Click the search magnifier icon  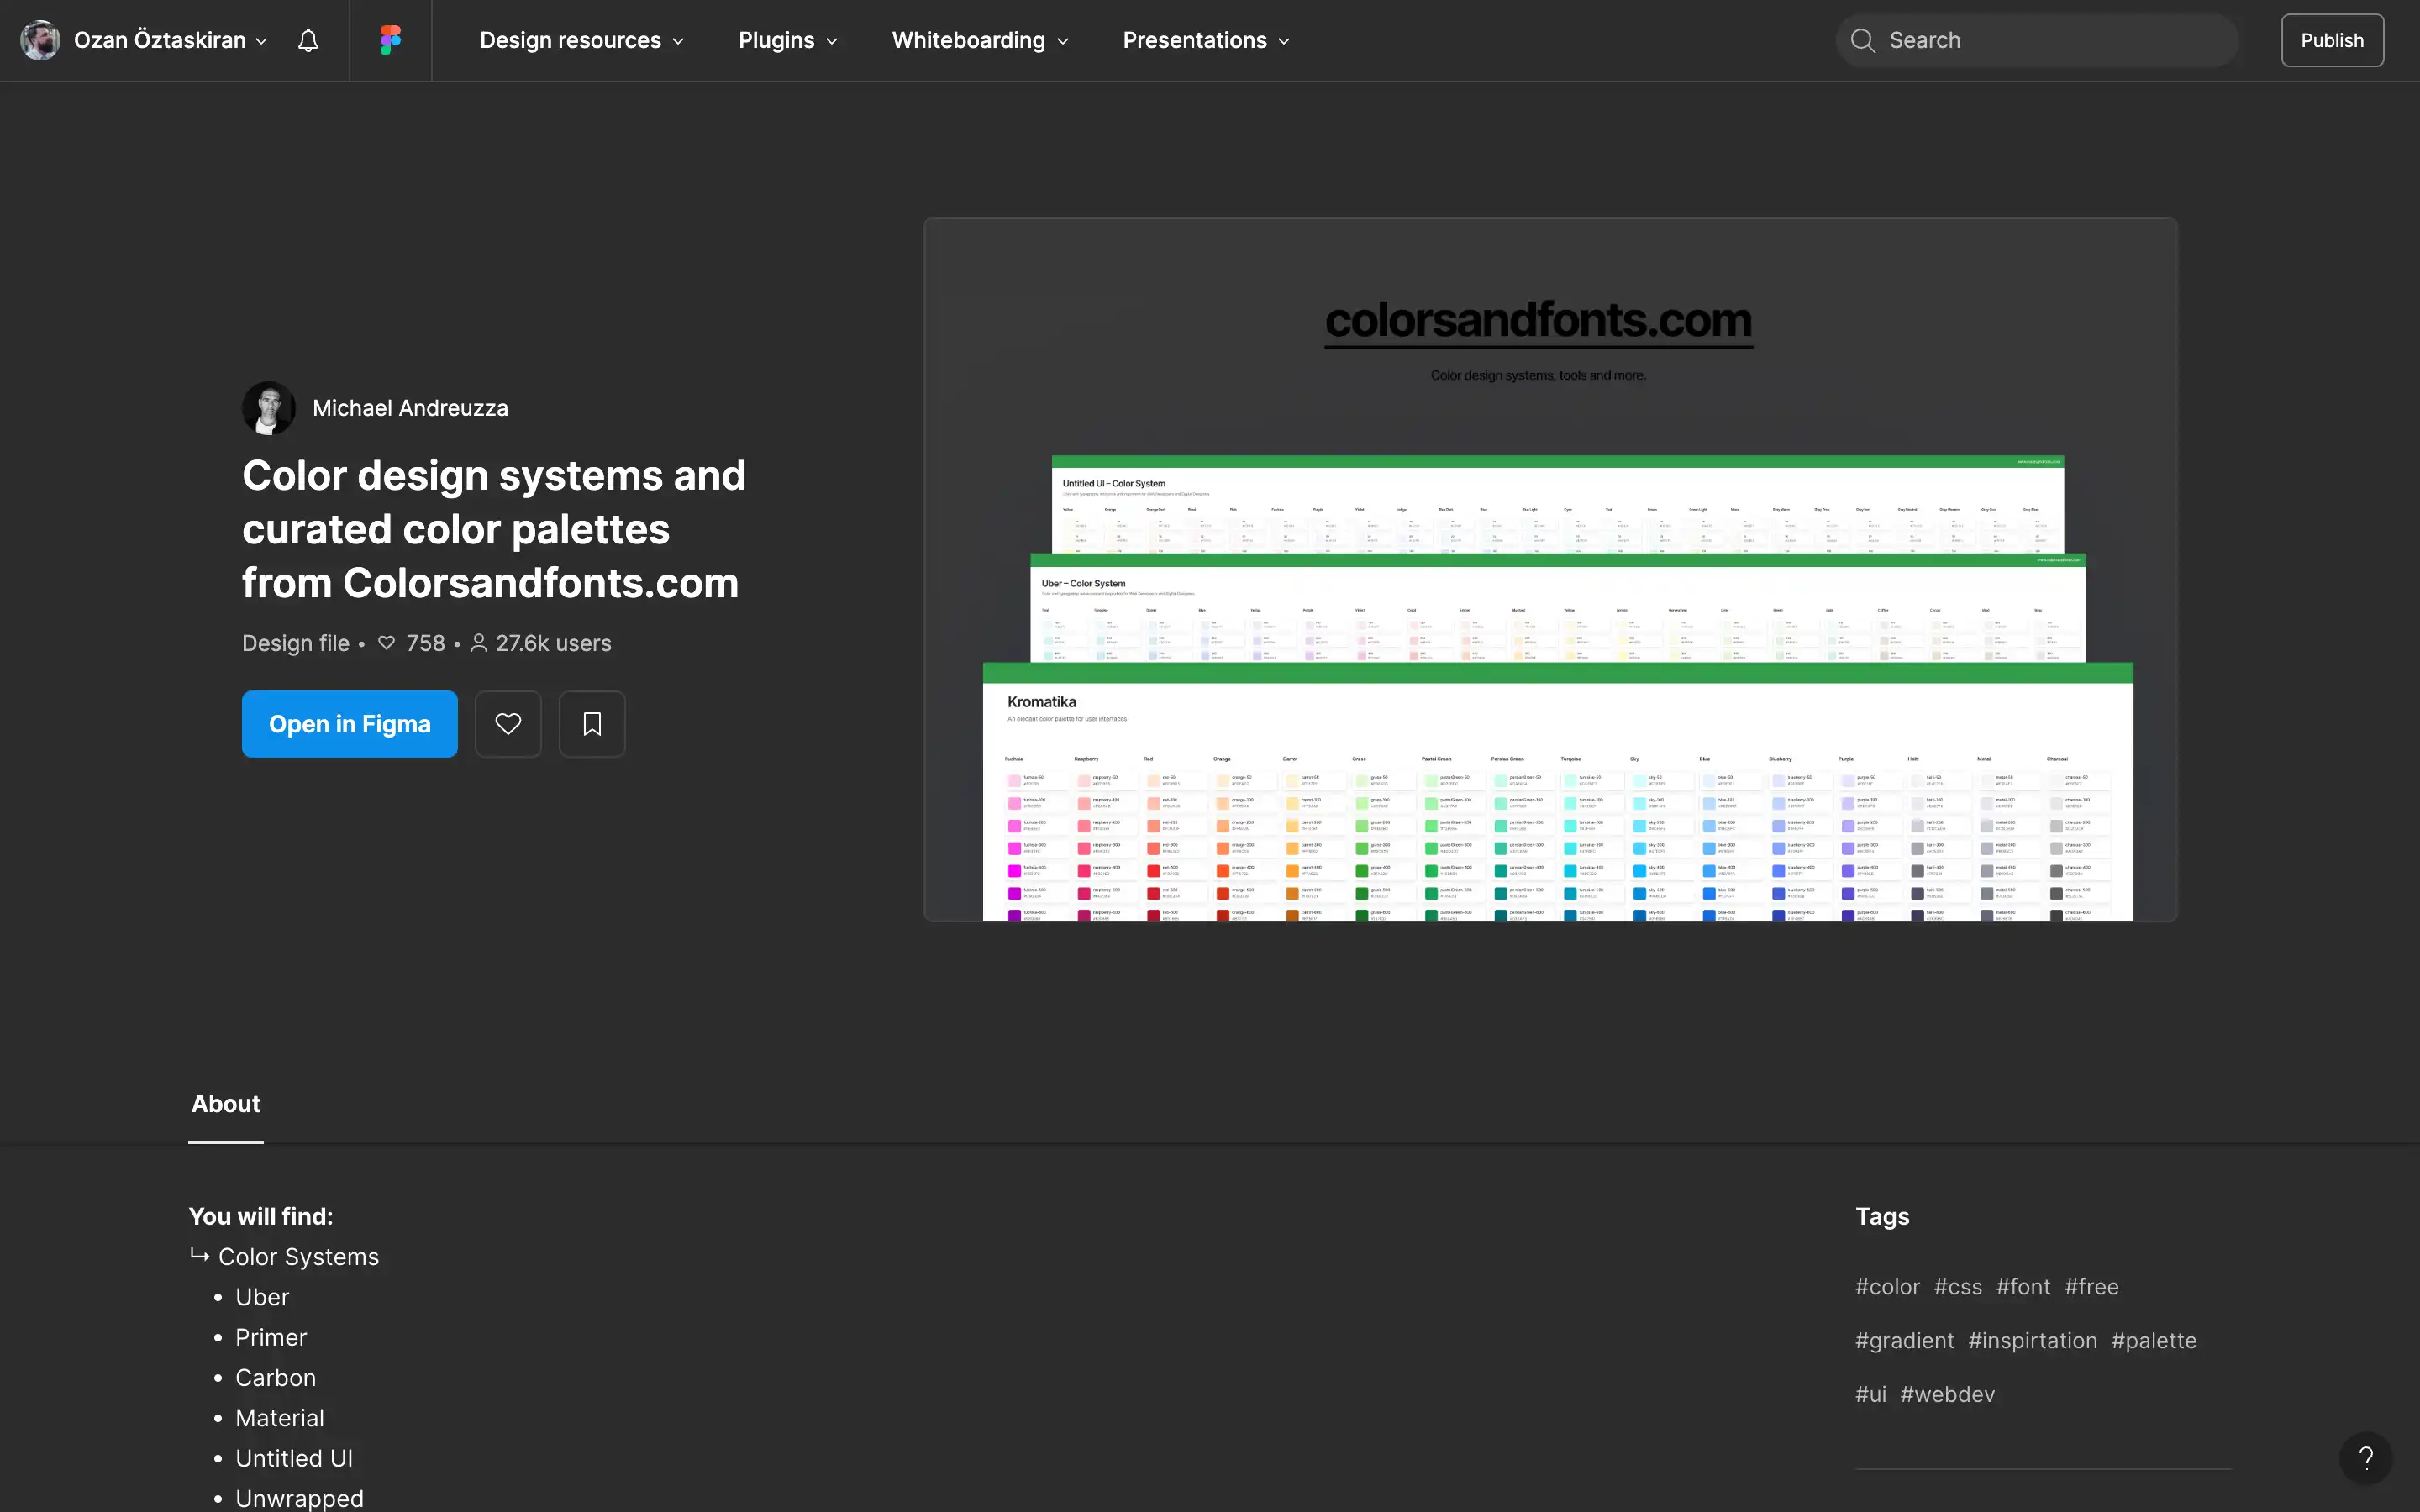click(x=1862, y=40)
